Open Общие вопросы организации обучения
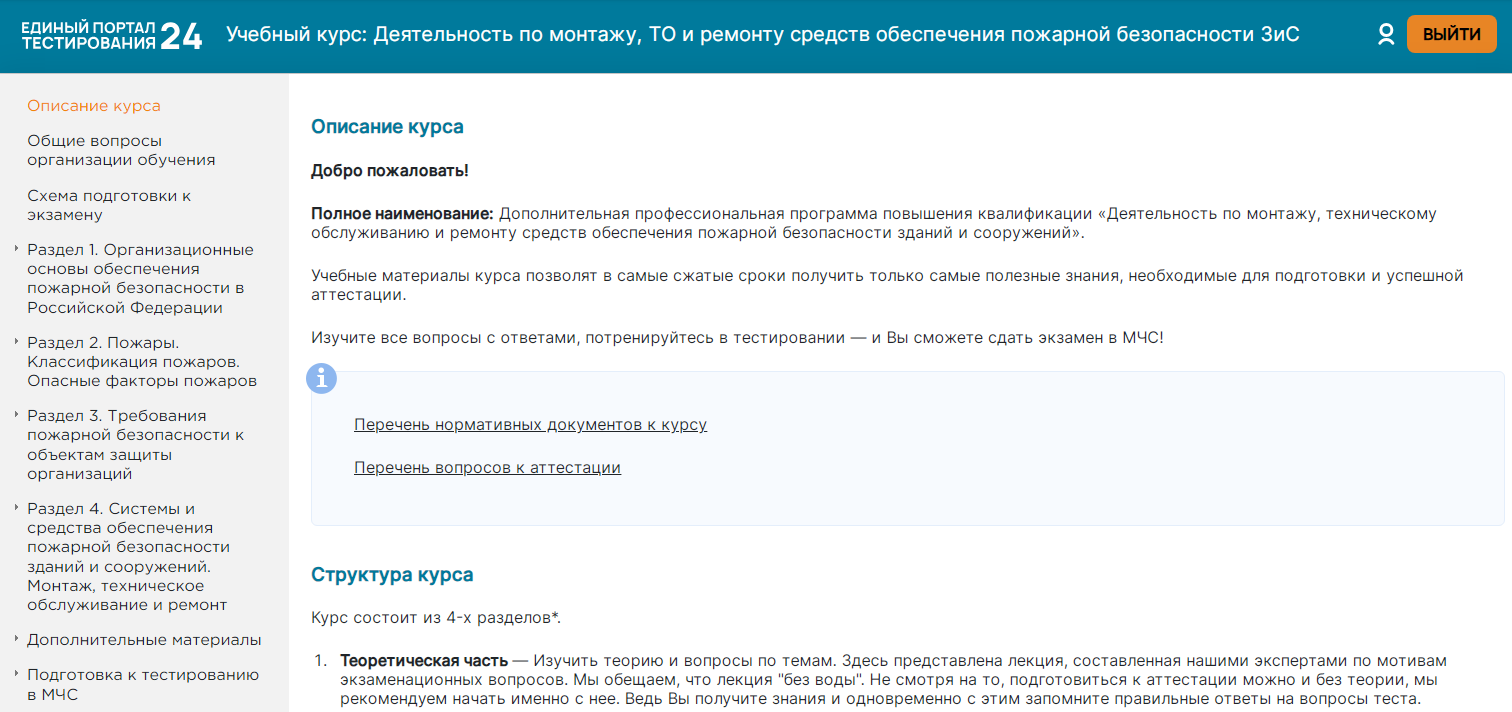Image resolution: width=1512 pixels, height=712 pixels. [x=121, y=150]
